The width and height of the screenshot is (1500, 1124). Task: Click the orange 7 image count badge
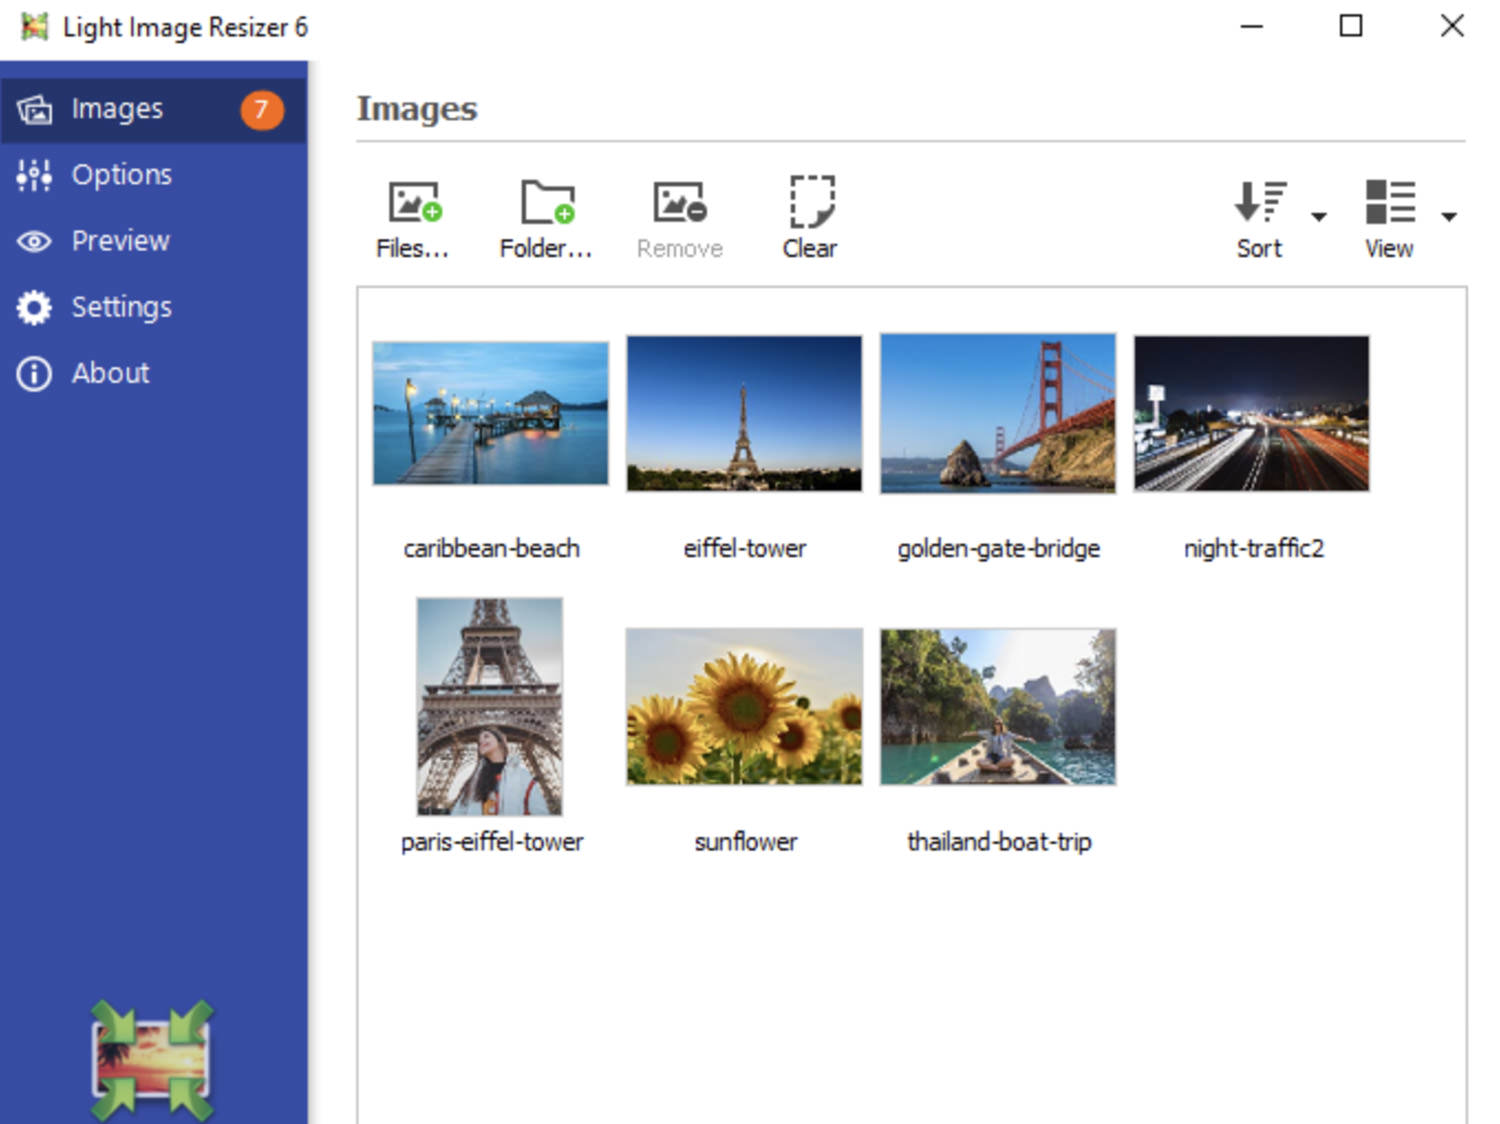point(261,109)
